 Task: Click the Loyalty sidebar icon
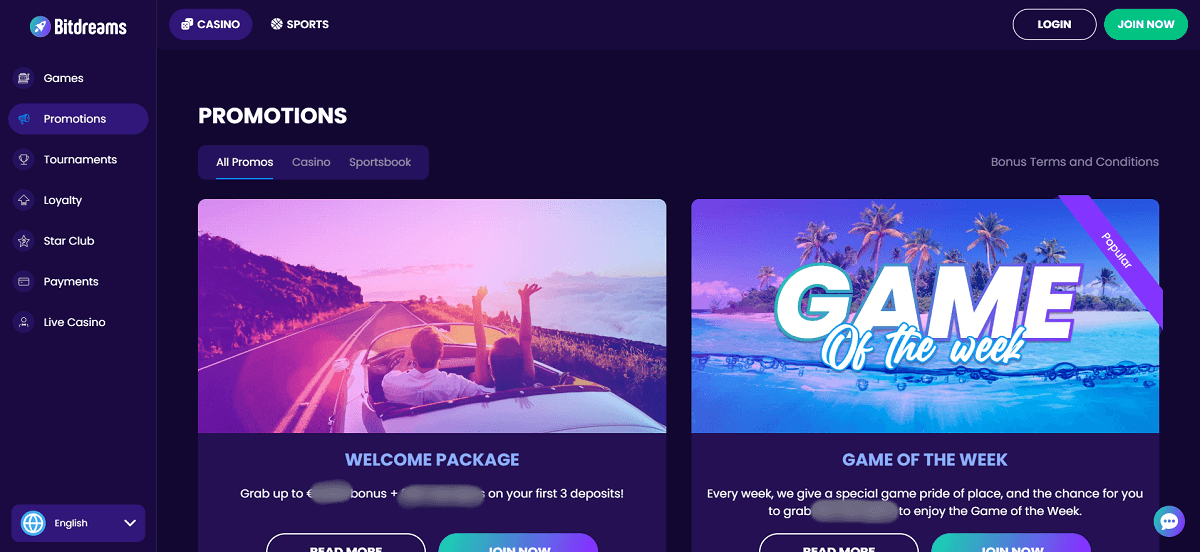coord(24,200)
